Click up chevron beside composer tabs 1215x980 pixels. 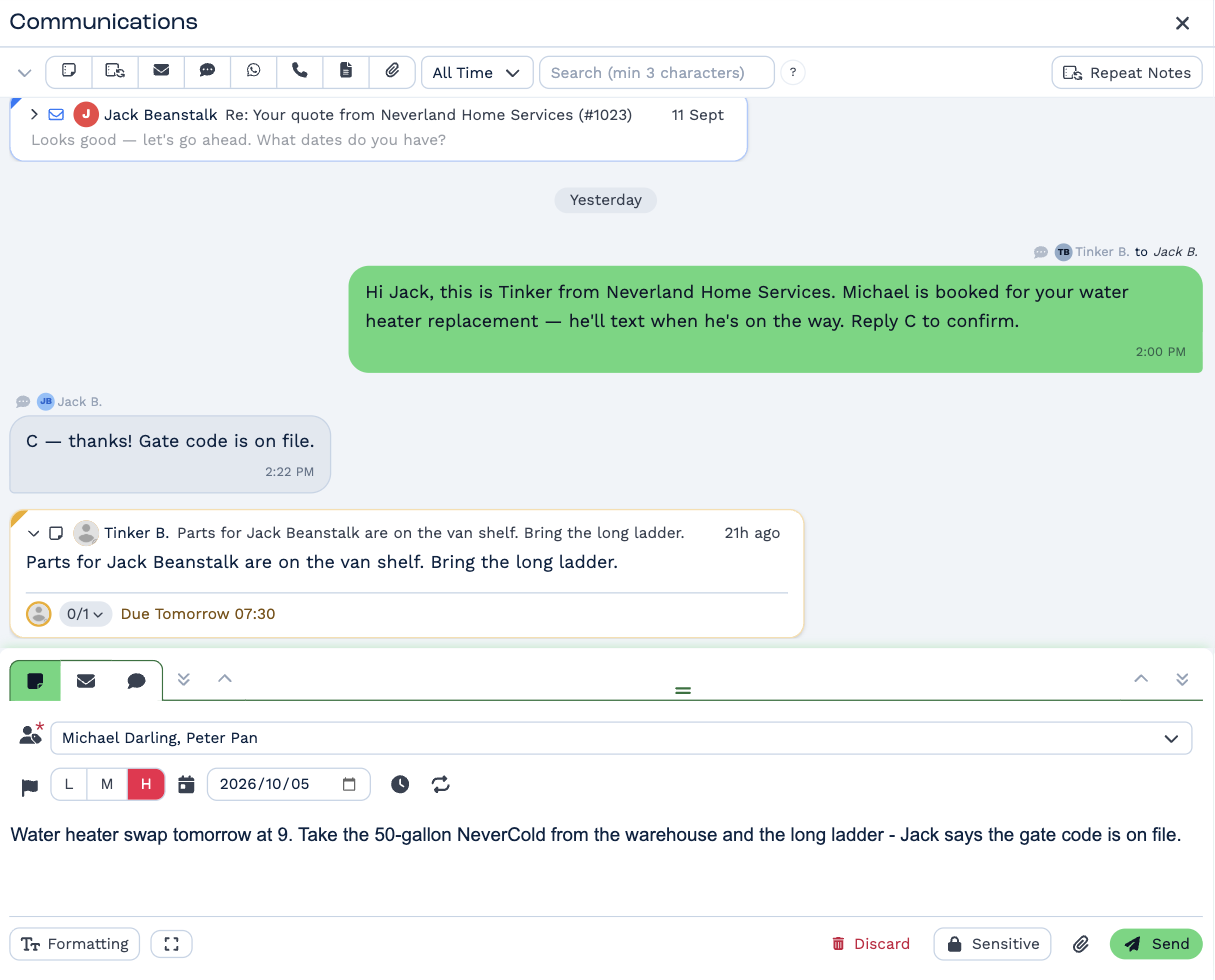225,679
